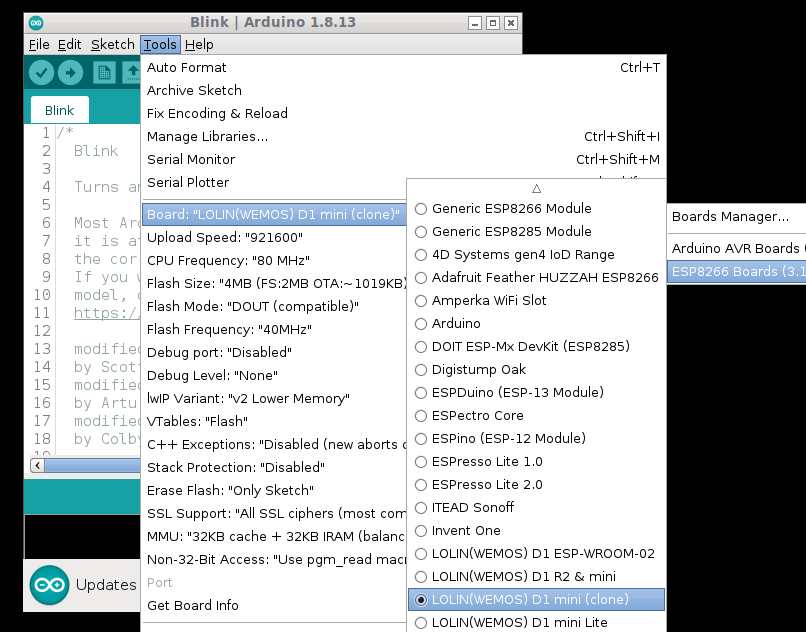Open MMU cache and IRAM submenu
The image size is (806, 632).
274,537
